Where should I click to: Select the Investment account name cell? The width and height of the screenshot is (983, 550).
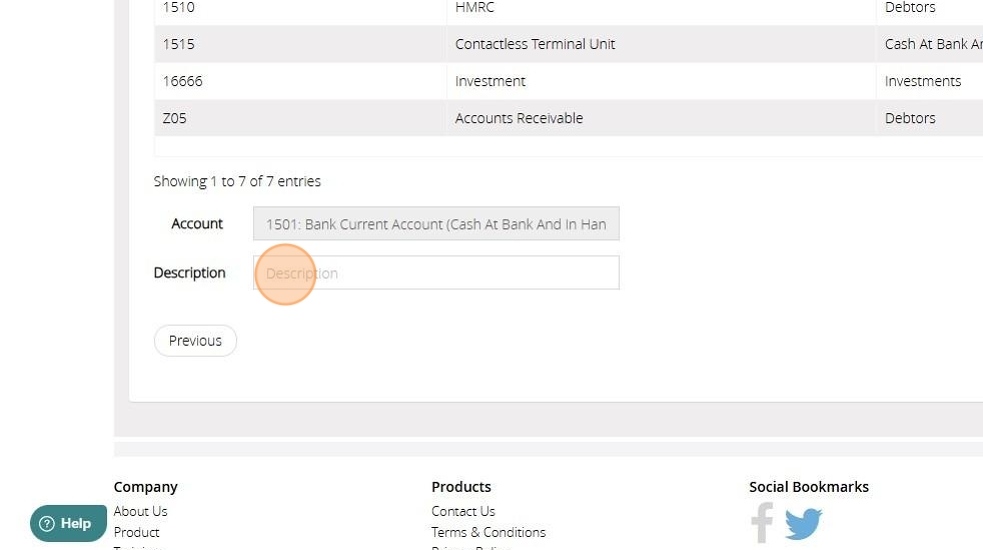pyautogui.click(x=490, y=81)
